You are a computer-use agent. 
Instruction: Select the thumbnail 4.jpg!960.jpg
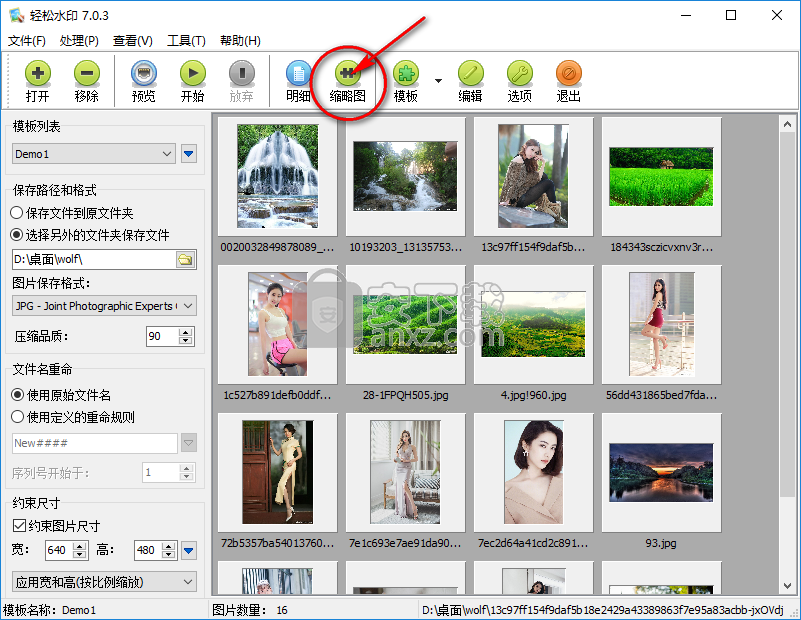533,324
